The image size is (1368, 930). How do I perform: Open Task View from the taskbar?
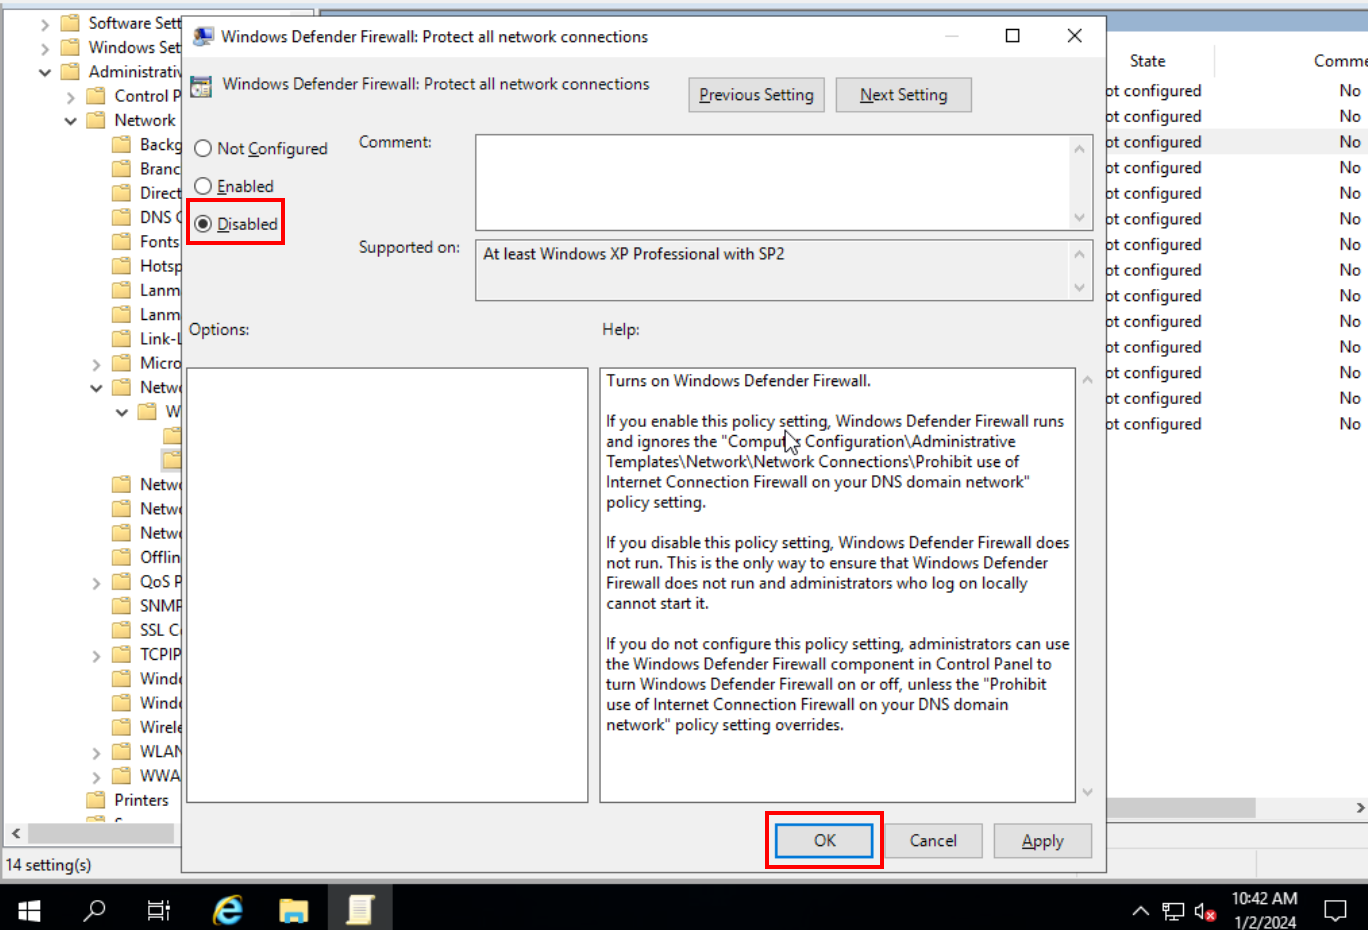point(159,909)
